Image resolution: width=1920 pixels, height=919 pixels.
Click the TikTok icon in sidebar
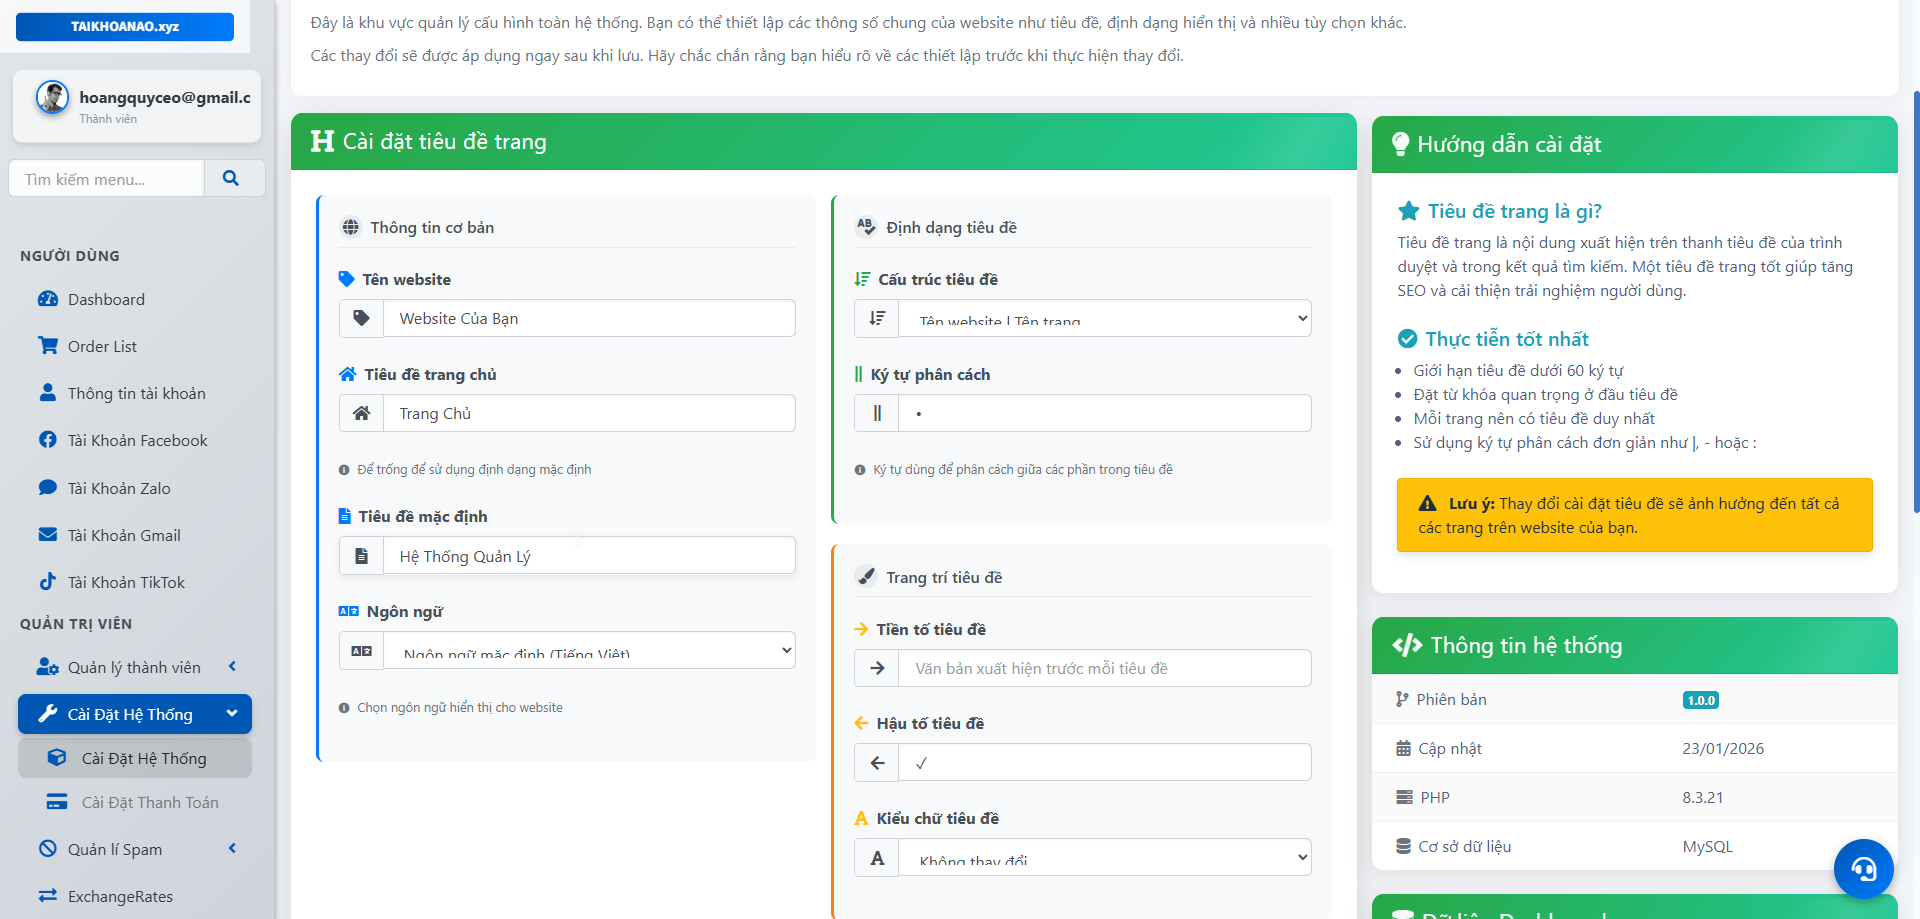(47, 582)
